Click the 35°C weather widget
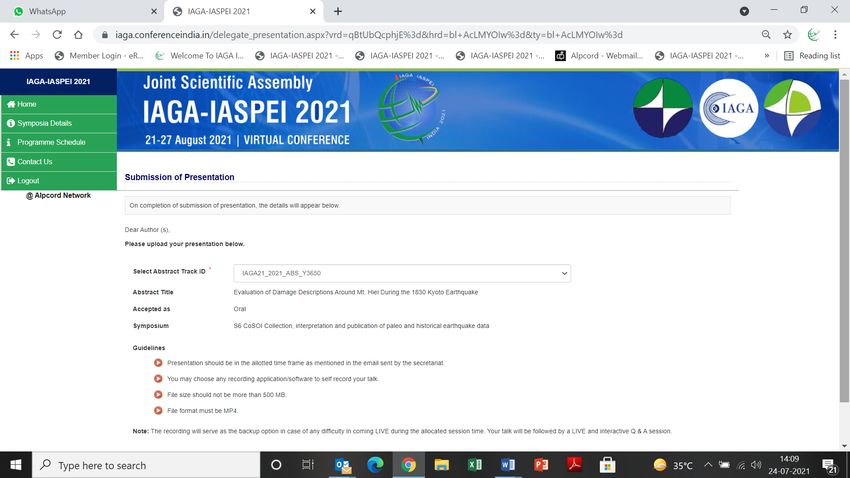The image size is (850, 478). (673, 465)
